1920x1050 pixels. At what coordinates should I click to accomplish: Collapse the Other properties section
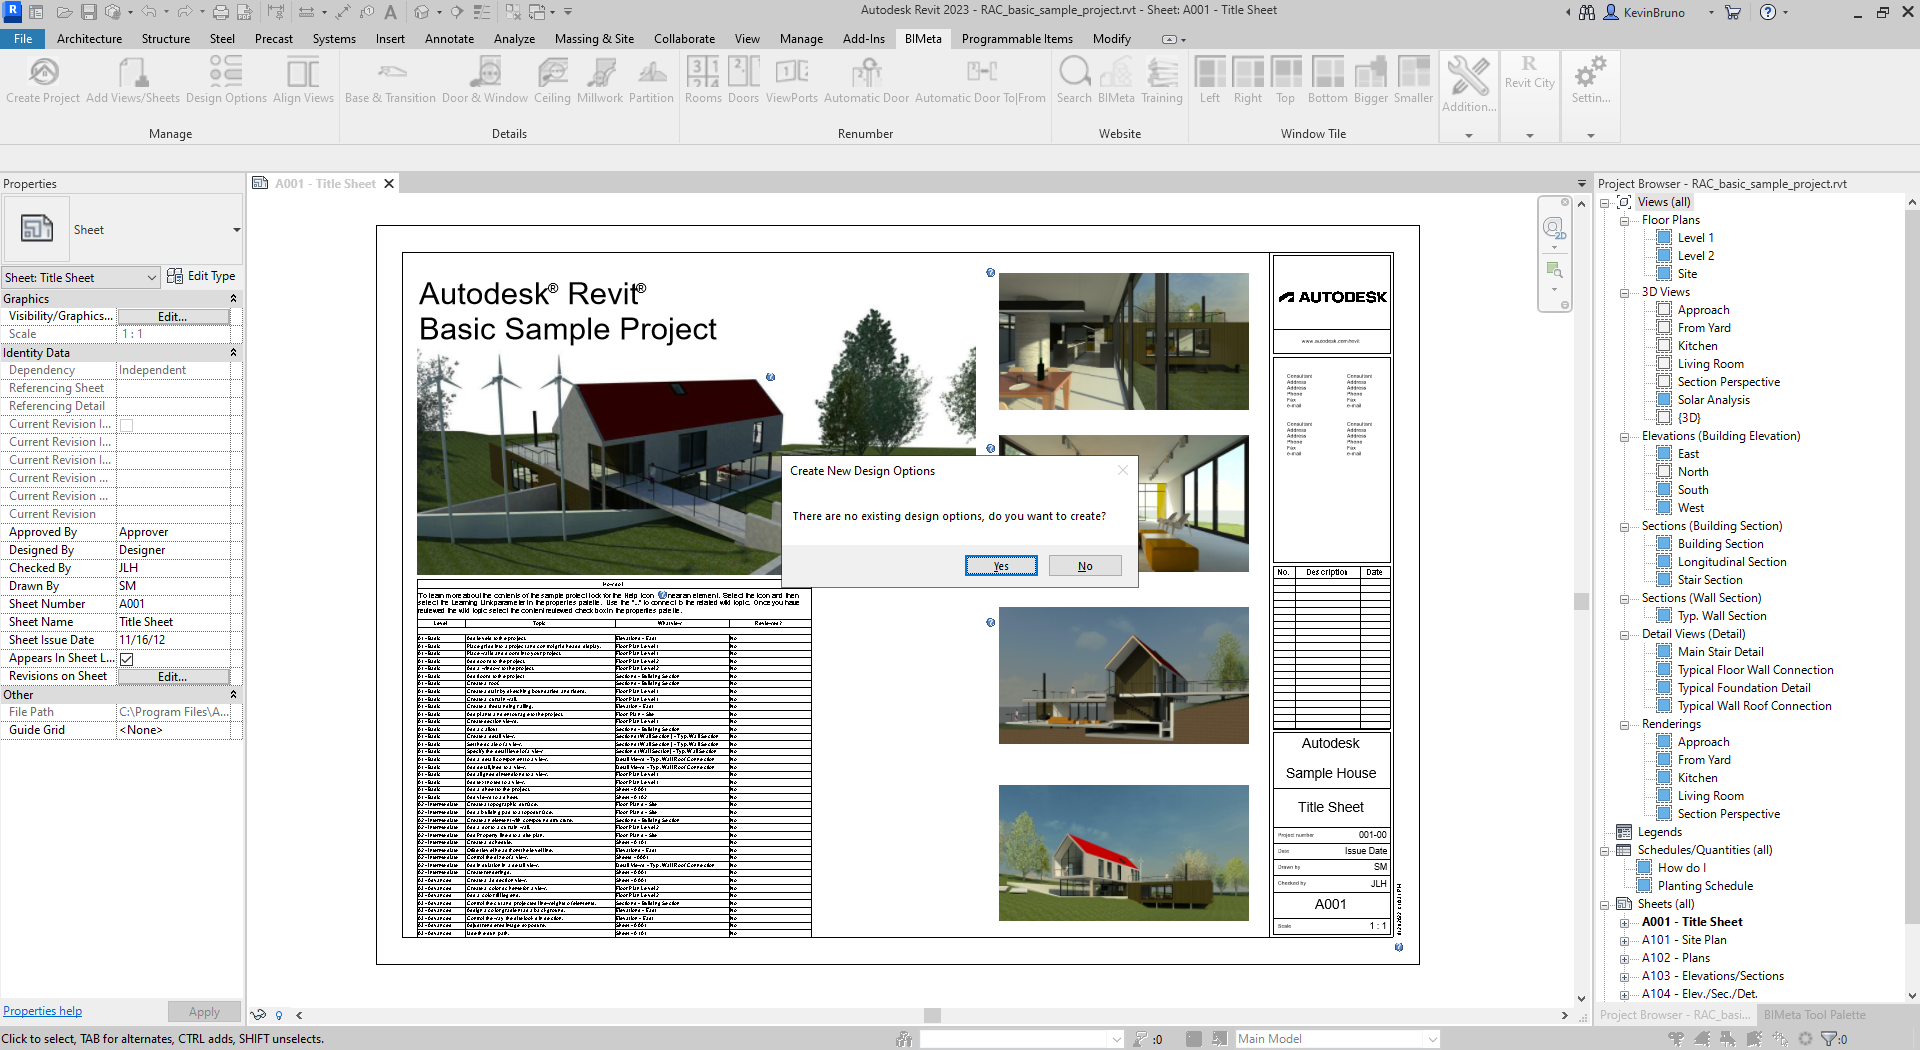[x=234, y=695]
